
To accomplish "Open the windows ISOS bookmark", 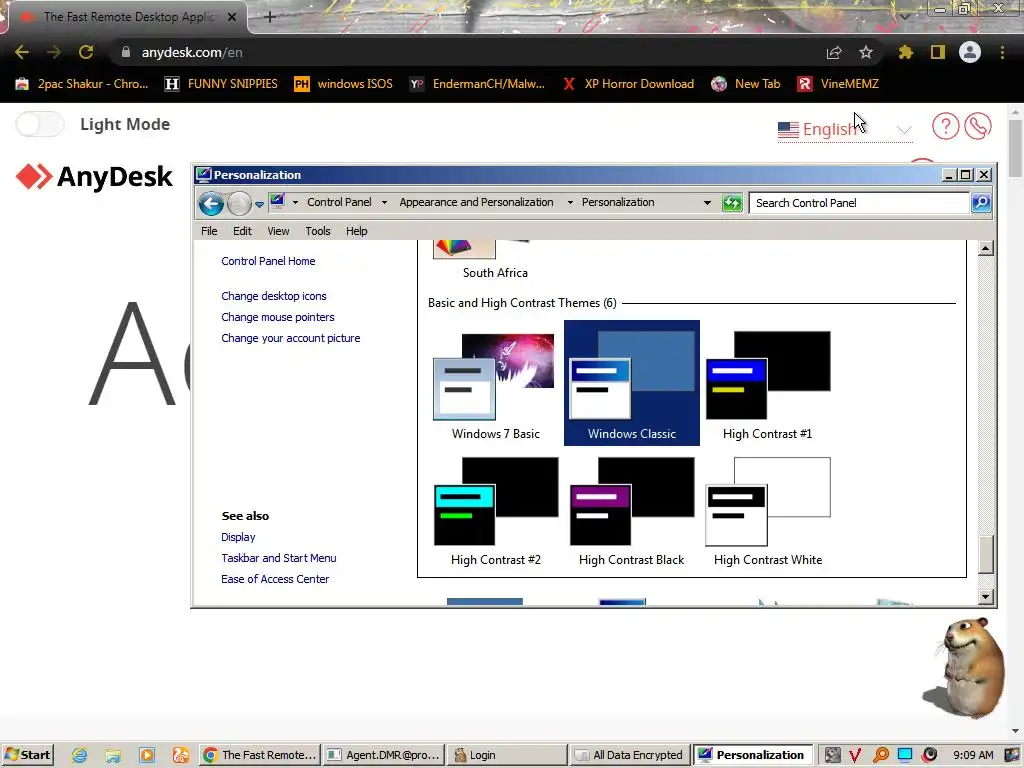I will pos(344,84).
